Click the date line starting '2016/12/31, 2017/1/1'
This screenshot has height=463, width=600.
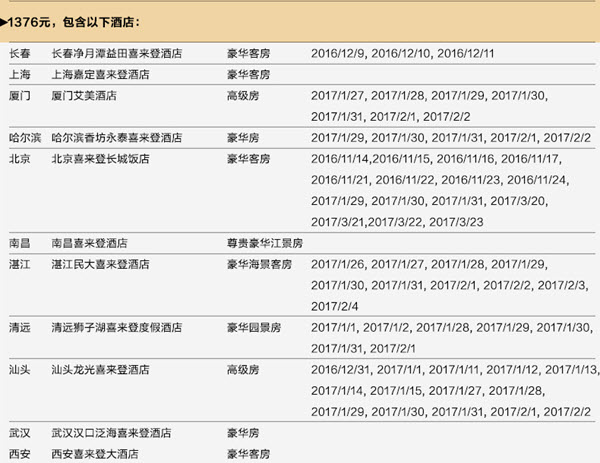point(455,369)
